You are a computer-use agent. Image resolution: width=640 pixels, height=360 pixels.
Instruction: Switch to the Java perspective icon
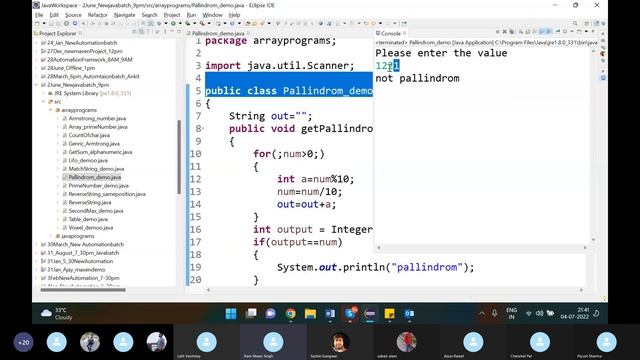[596, 23]
